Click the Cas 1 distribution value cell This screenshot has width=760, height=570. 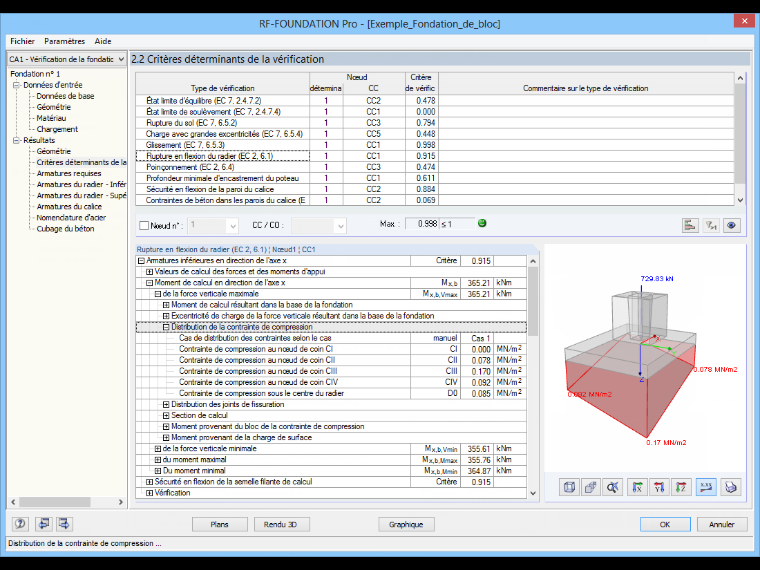(x=477, y=338)
